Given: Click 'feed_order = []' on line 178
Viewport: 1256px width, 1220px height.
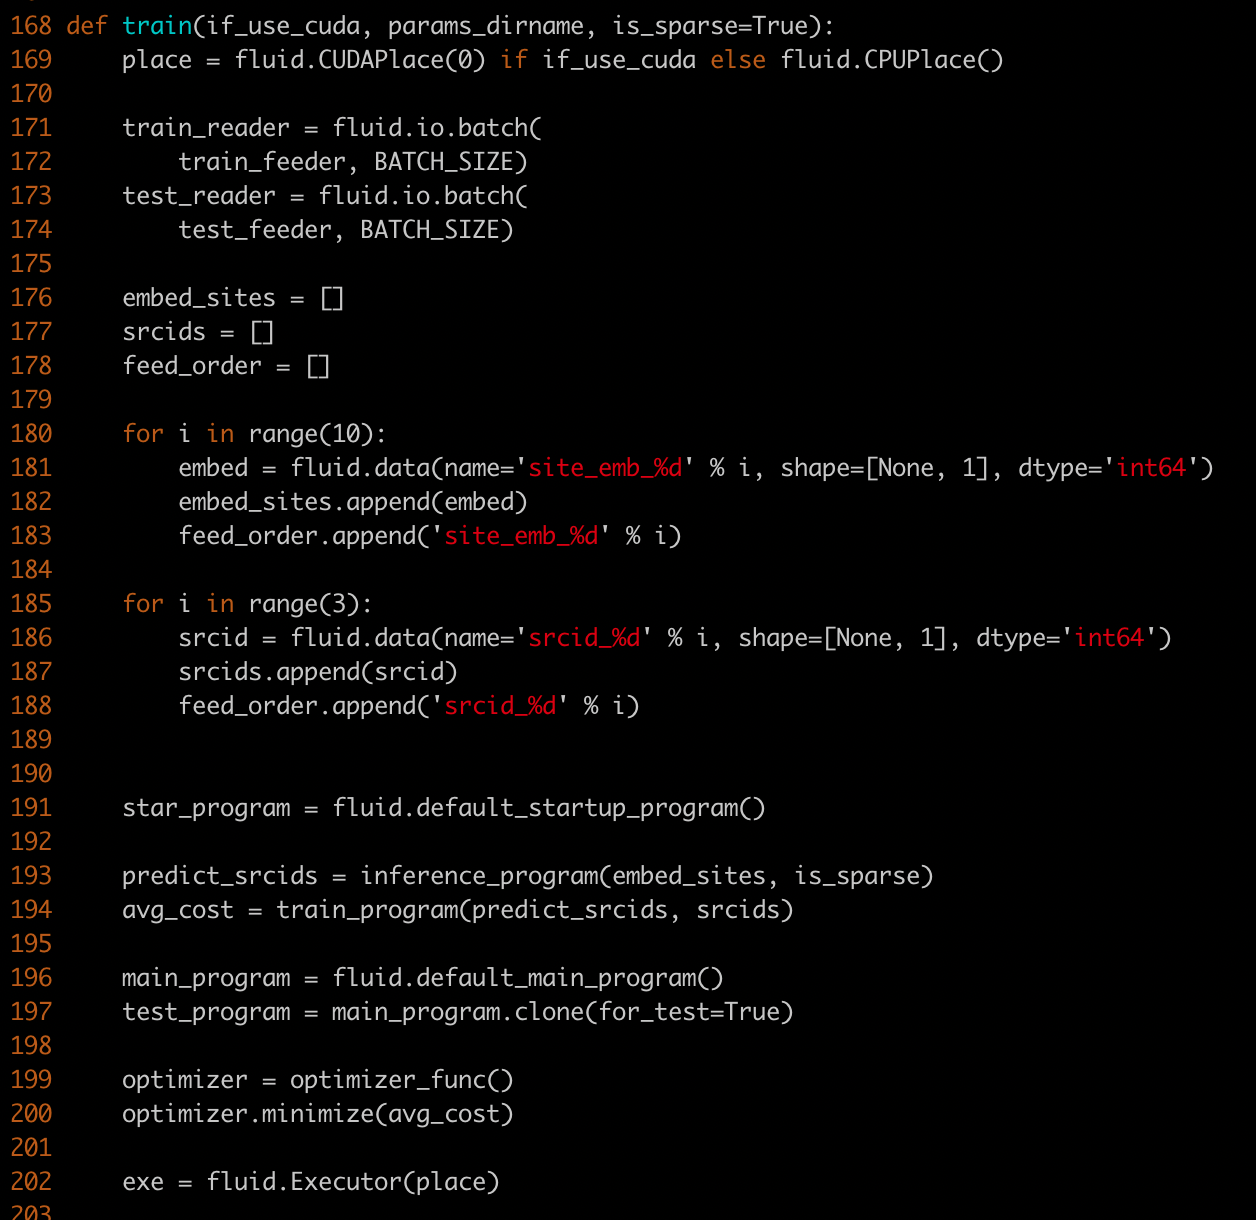Looking at the screenshot, I should click(x=226, y=365).
